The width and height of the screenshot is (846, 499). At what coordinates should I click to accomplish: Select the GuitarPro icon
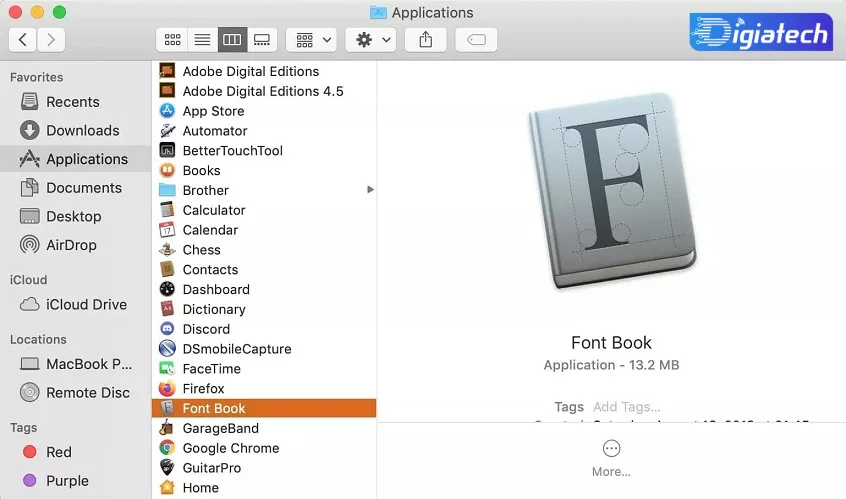click(x=167, y=468)
